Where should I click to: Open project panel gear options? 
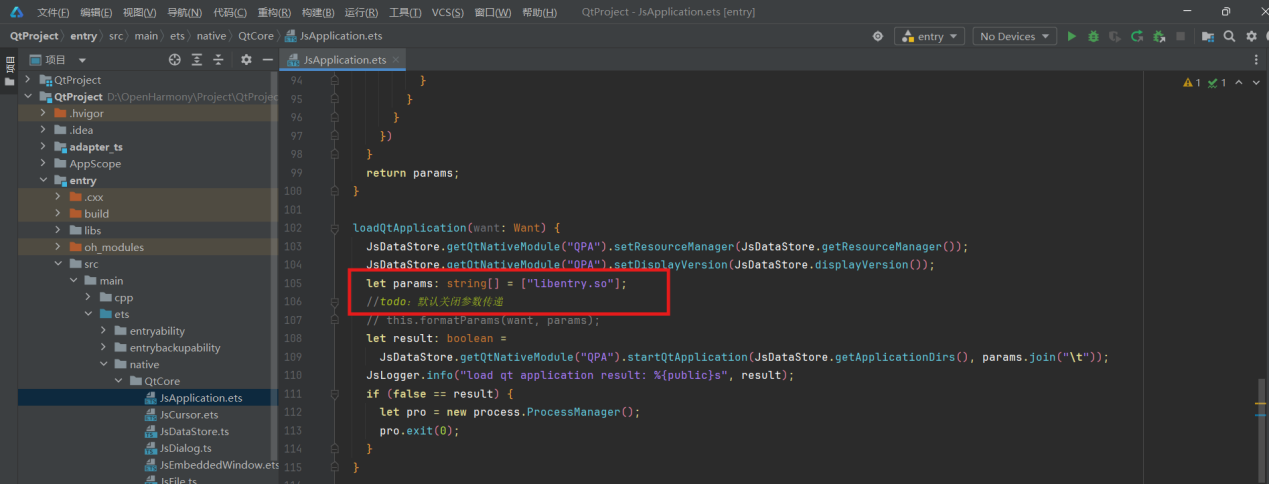246,60
